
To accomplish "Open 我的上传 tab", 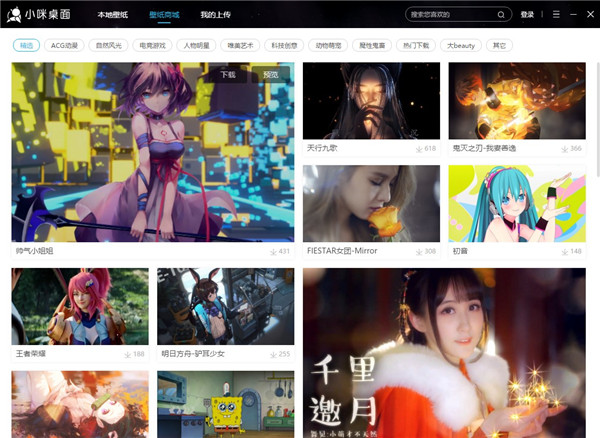I will click(215, 15).
